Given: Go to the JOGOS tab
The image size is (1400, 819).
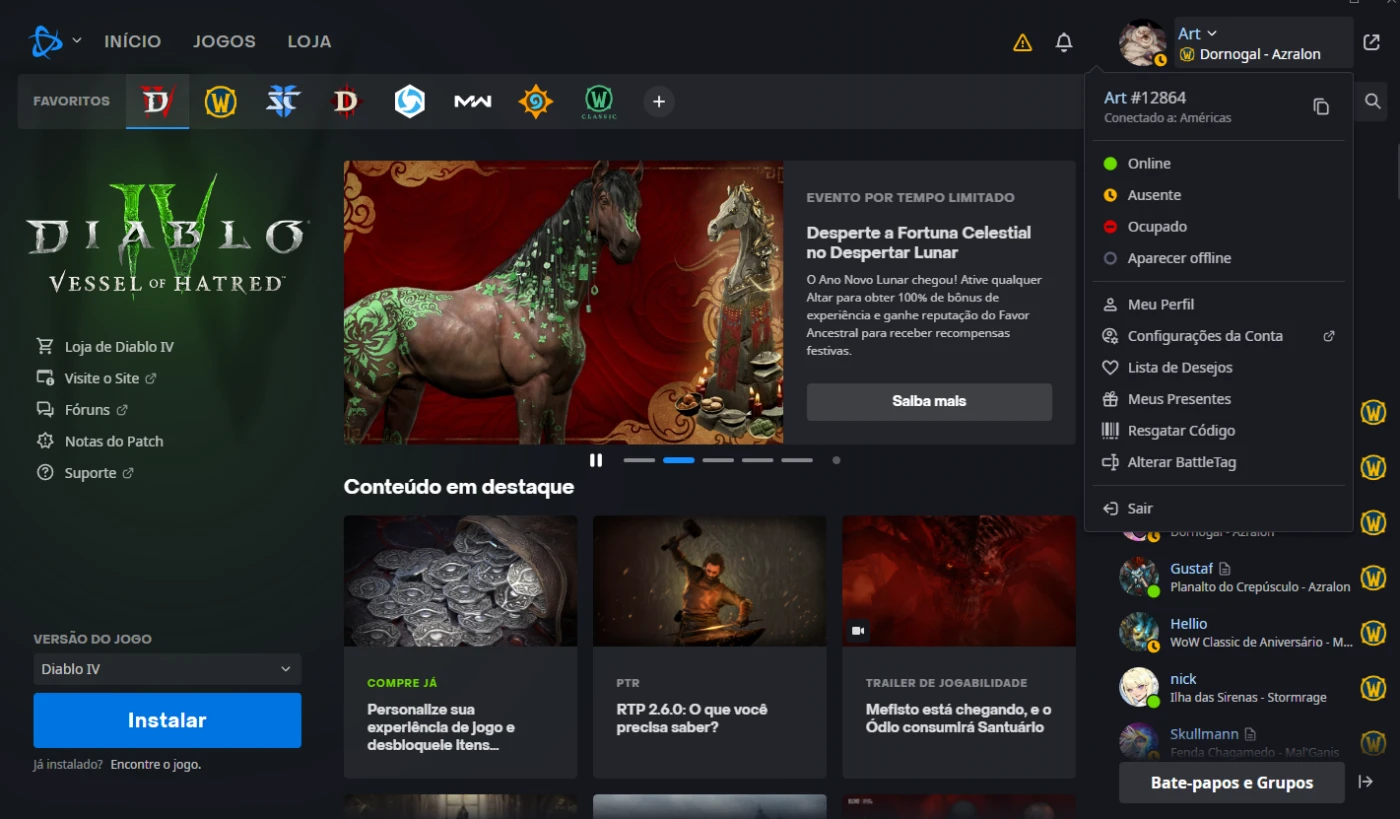Looking at the screenshot, I should click(224, 42).
